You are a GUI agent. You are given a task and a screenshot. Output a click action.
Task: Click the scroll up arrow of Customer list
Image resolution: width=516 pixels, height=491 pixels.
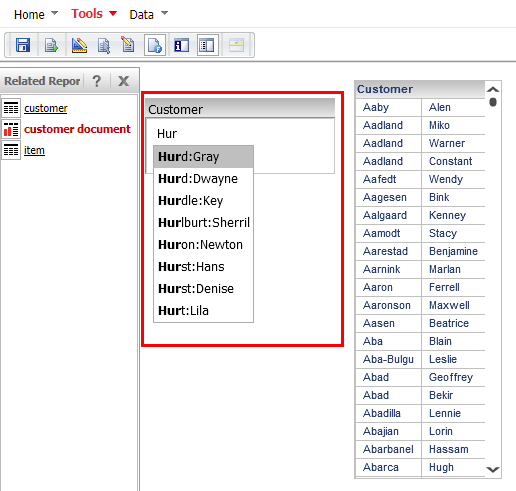[493, 89]
